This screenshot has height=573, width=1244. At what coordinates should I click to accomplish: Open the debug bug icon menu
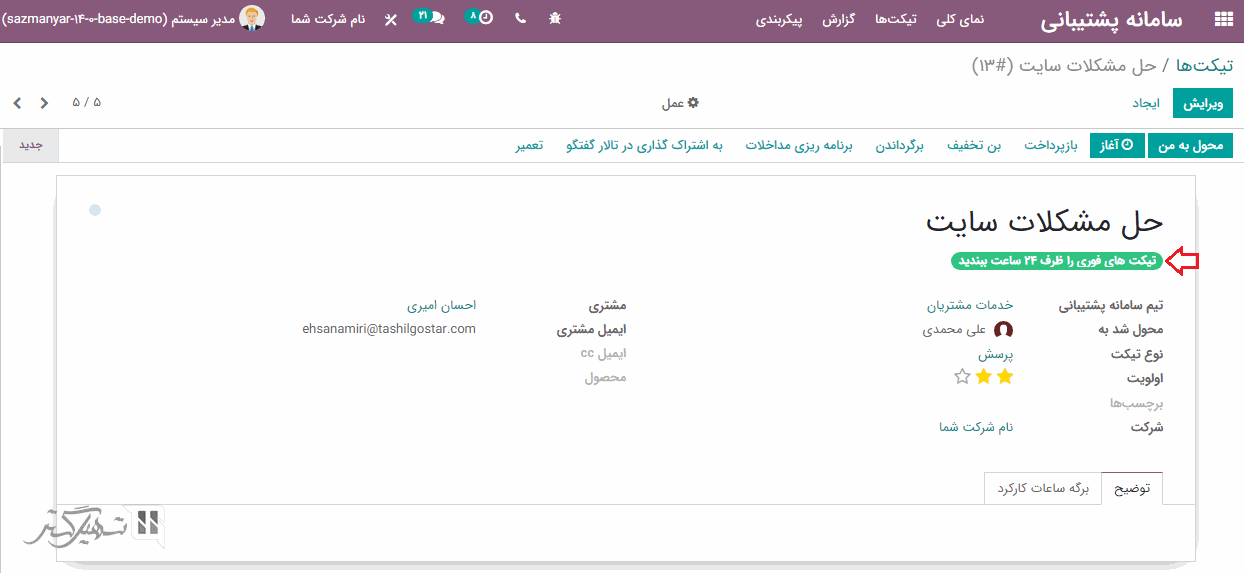[x=555, y=19]
